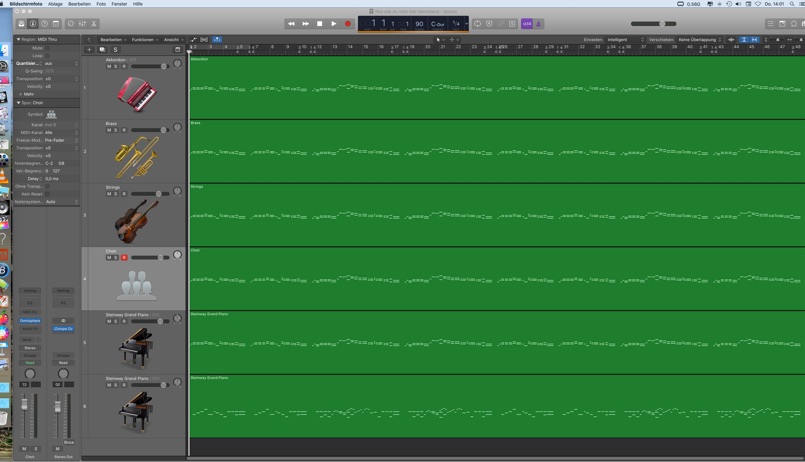Click the Setting button on Choir channel strip
Screen dimensions: 805x462
pos(30,291)
